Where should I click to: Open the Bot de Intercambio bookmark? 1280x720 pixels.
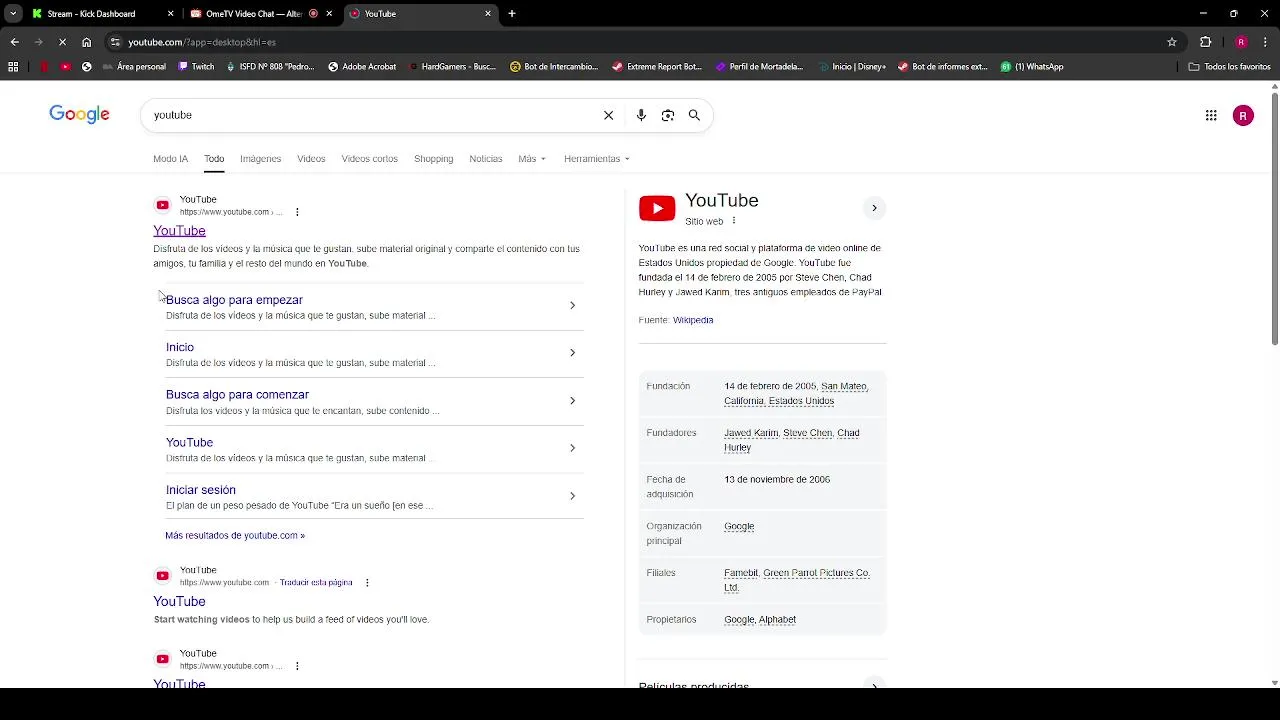point(554,67)
